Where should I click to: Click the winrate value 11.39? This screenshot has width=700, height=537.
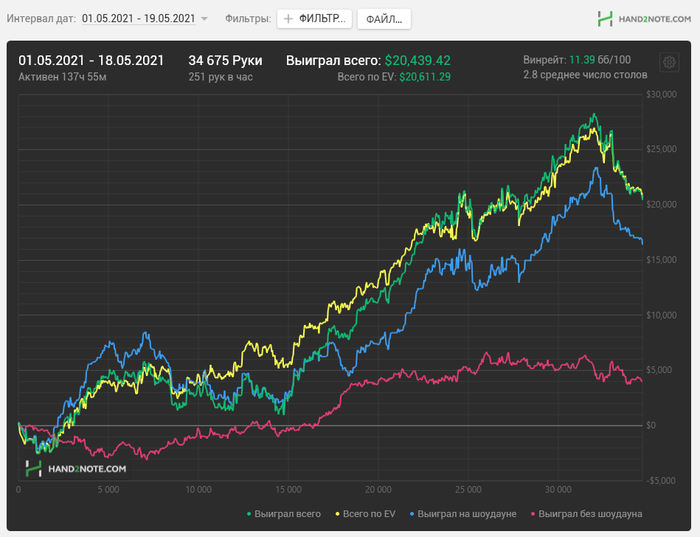(582, 60)
